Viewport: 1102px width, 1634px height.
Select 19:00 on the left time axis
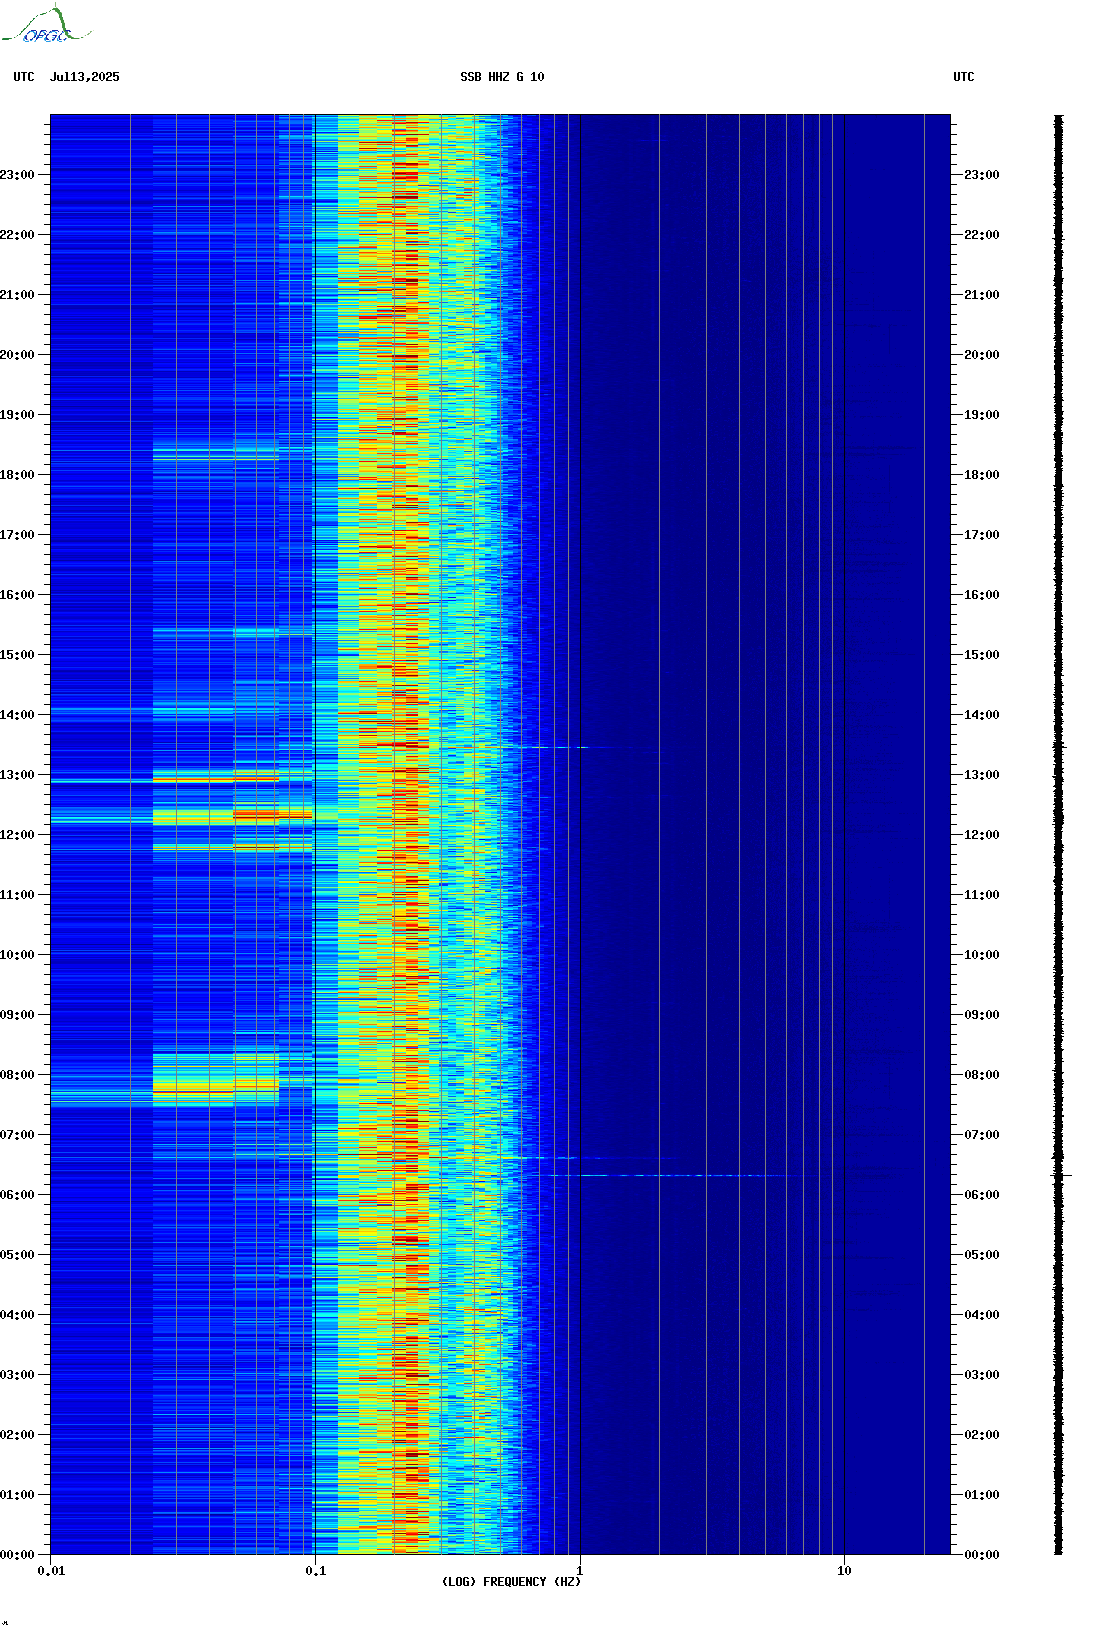(x=17, y=415)
